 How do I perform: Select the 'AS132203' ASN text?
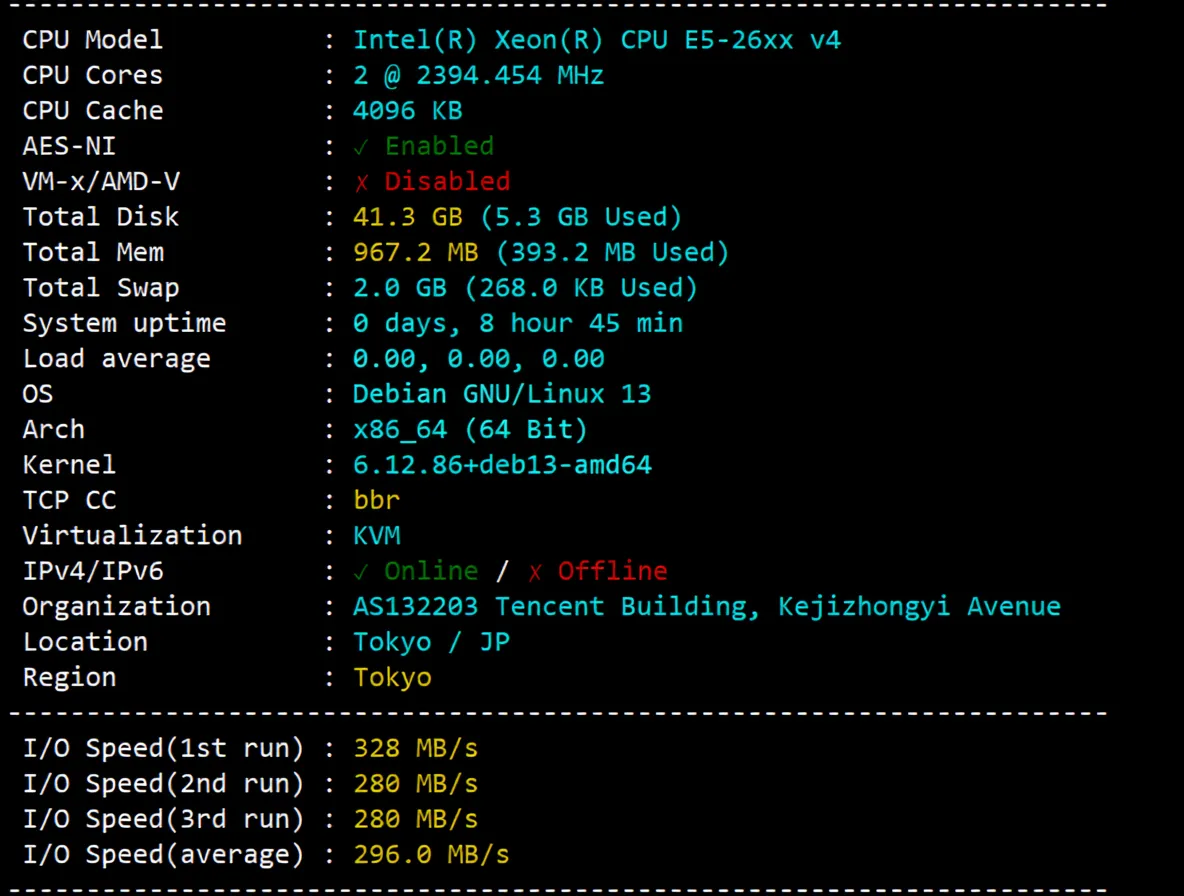click(415, 607)
